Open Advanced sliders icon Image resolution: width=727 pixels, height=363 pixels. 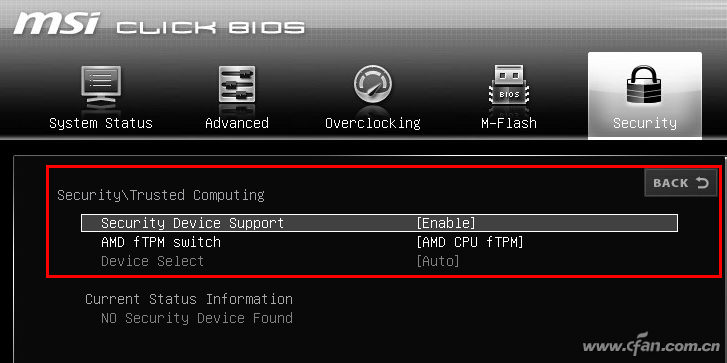pos(237,84)
